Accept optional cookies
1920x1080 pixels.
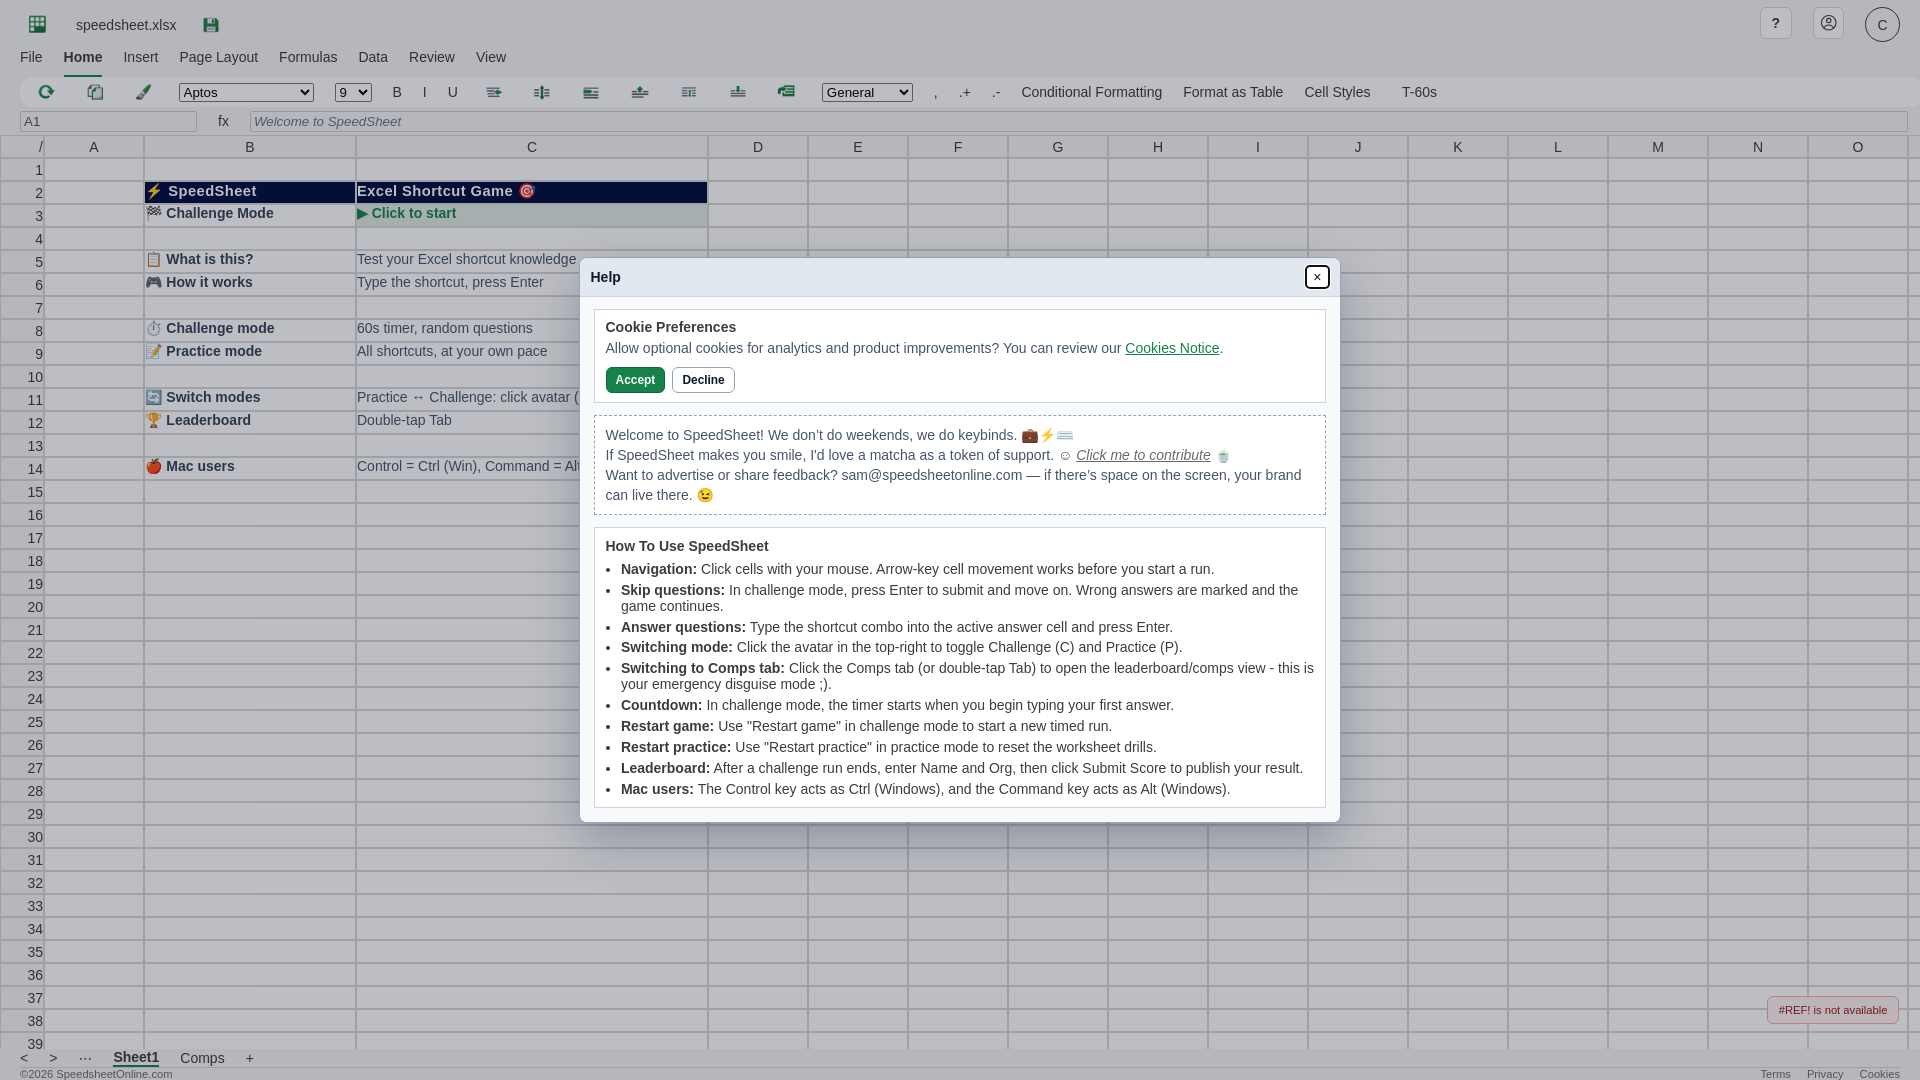635,380
